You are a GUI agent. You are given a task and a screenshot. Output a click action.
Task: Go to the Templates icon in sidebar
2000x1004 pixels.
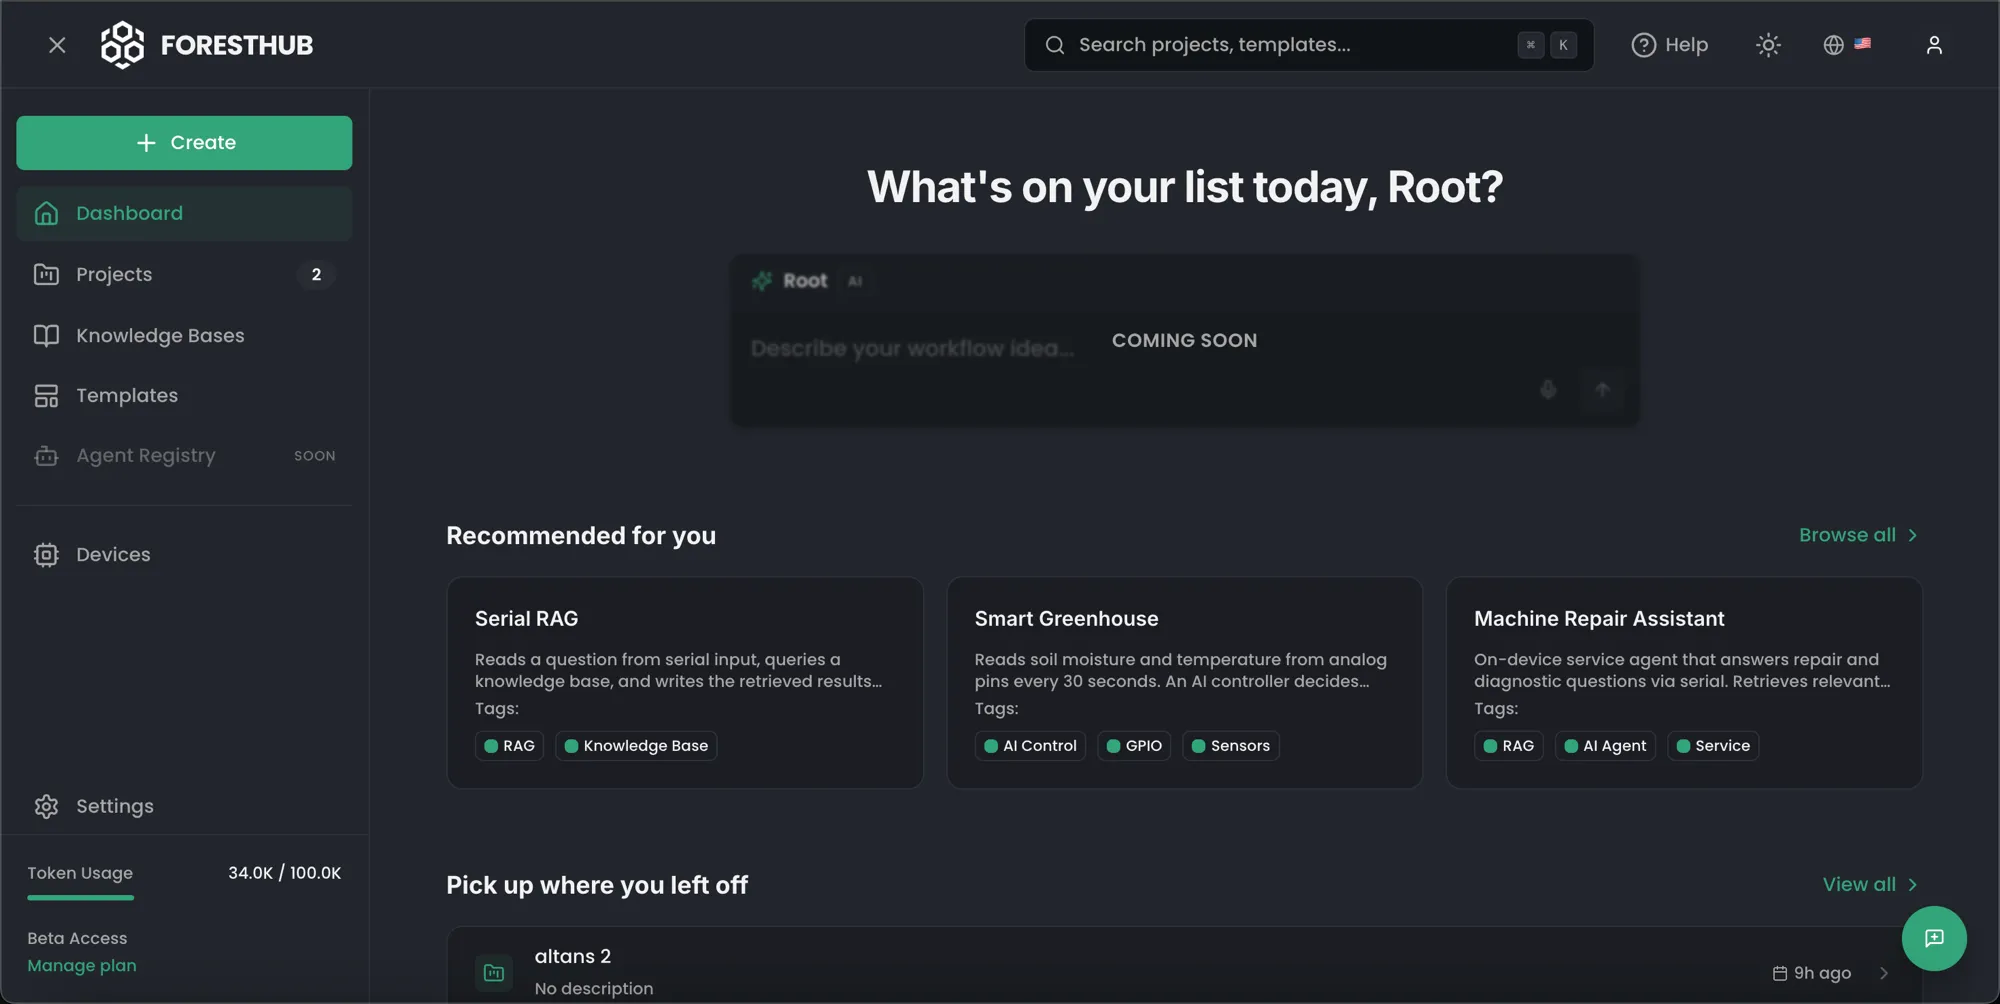pyautogui.click(x=46, y=396)
